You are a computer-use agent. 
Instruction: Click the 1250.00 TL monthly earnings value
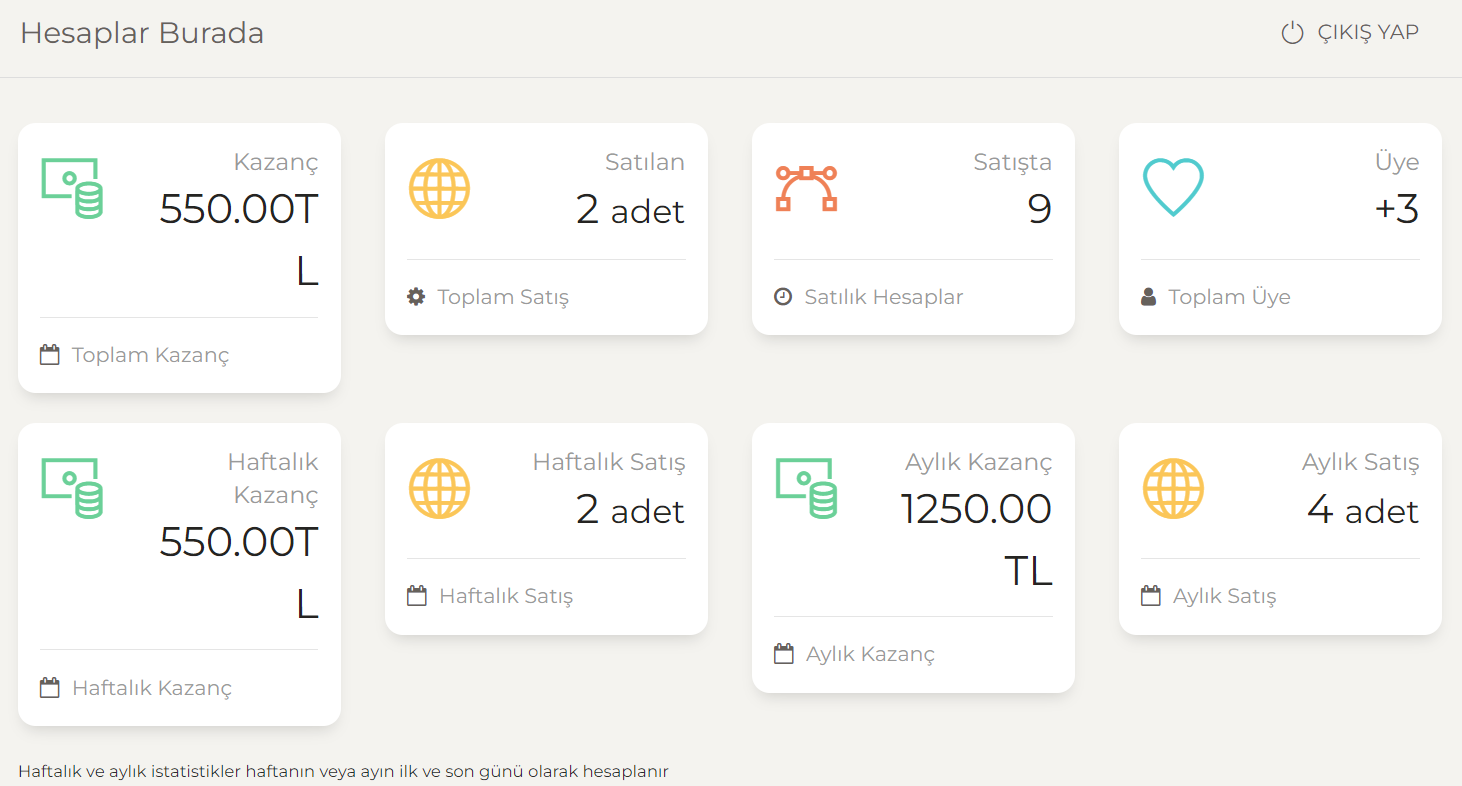(x=977, y=540)
